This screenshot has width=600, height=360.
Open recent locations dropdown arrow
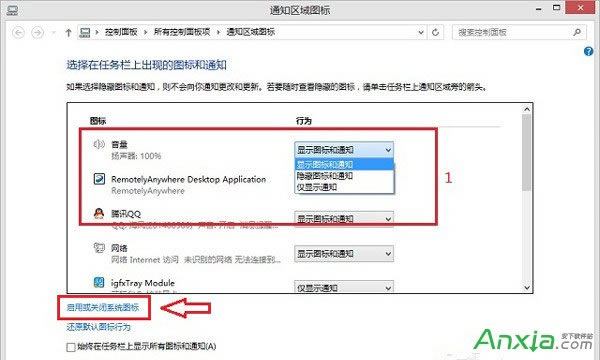click(53, 33)
